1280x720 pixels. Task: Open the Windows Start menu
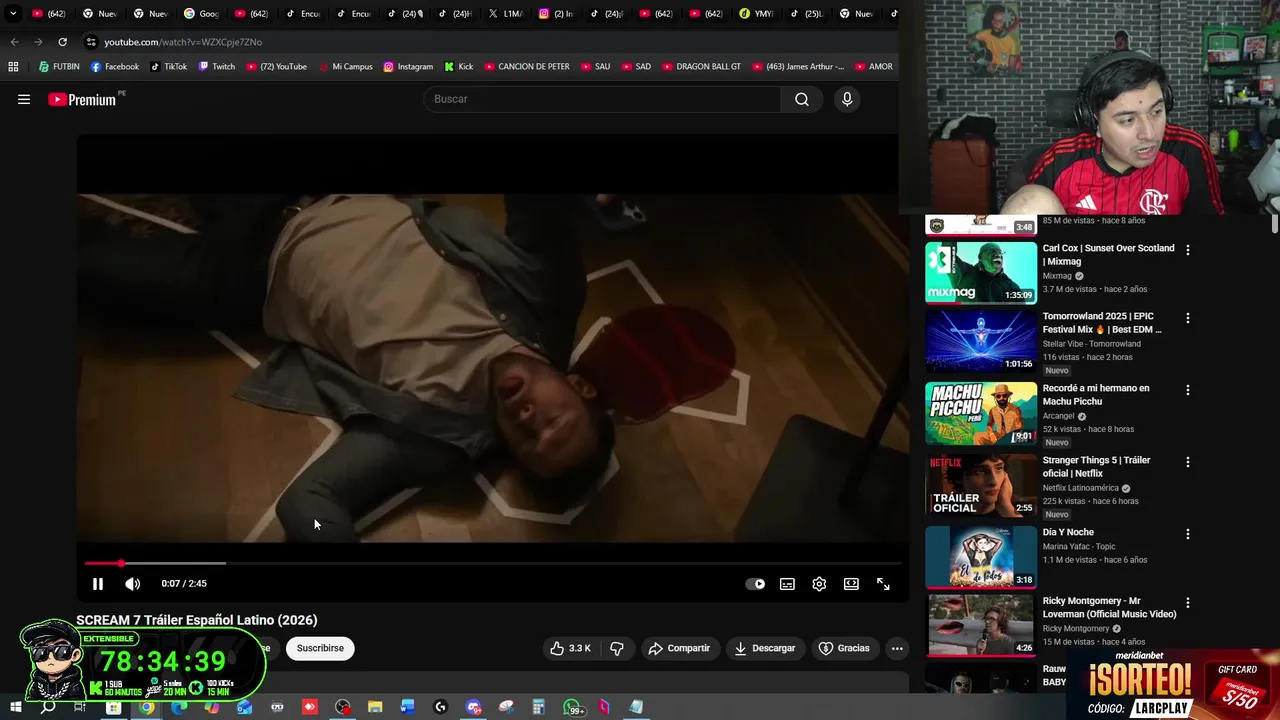click(15, 707)
